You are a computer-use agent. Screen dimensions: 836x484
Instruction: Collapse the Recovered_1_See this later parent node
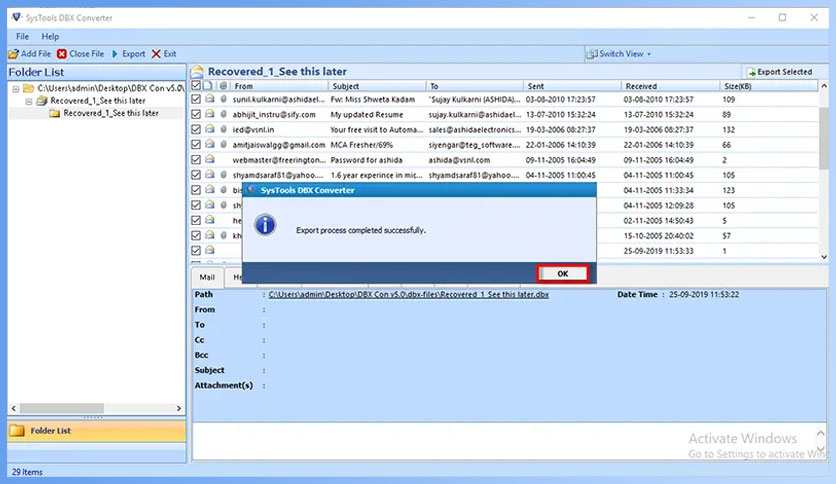coord(29,101)
